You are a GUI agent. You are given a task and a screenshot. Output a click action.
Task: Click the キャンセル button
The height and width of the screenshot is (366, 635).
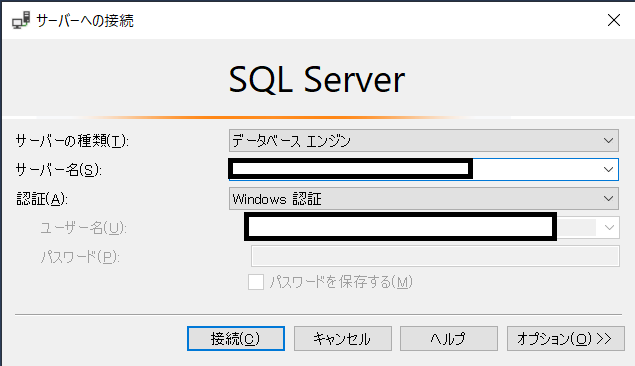tap(343, 338)
